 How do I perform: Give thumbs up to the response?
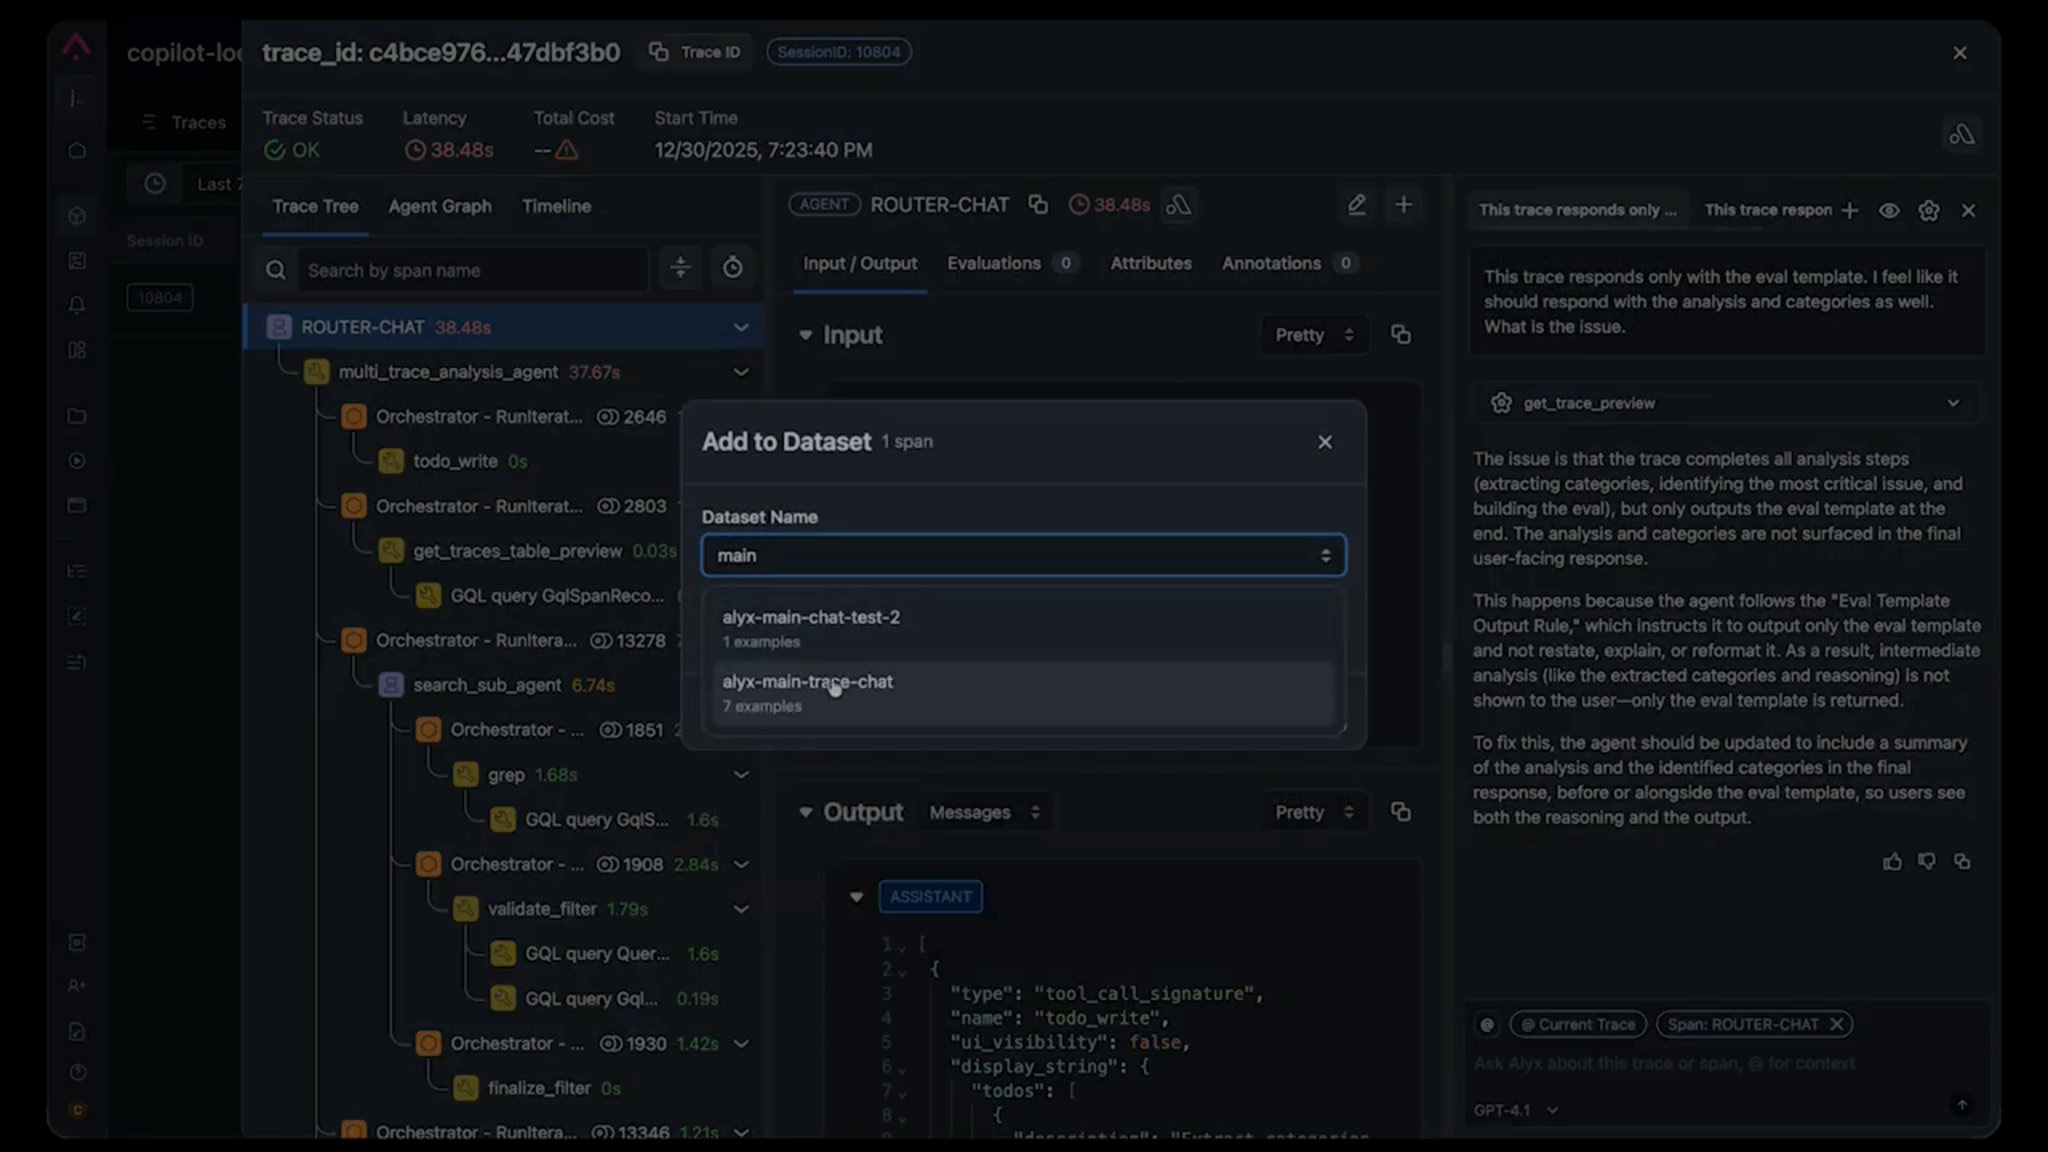[1892, 862]
